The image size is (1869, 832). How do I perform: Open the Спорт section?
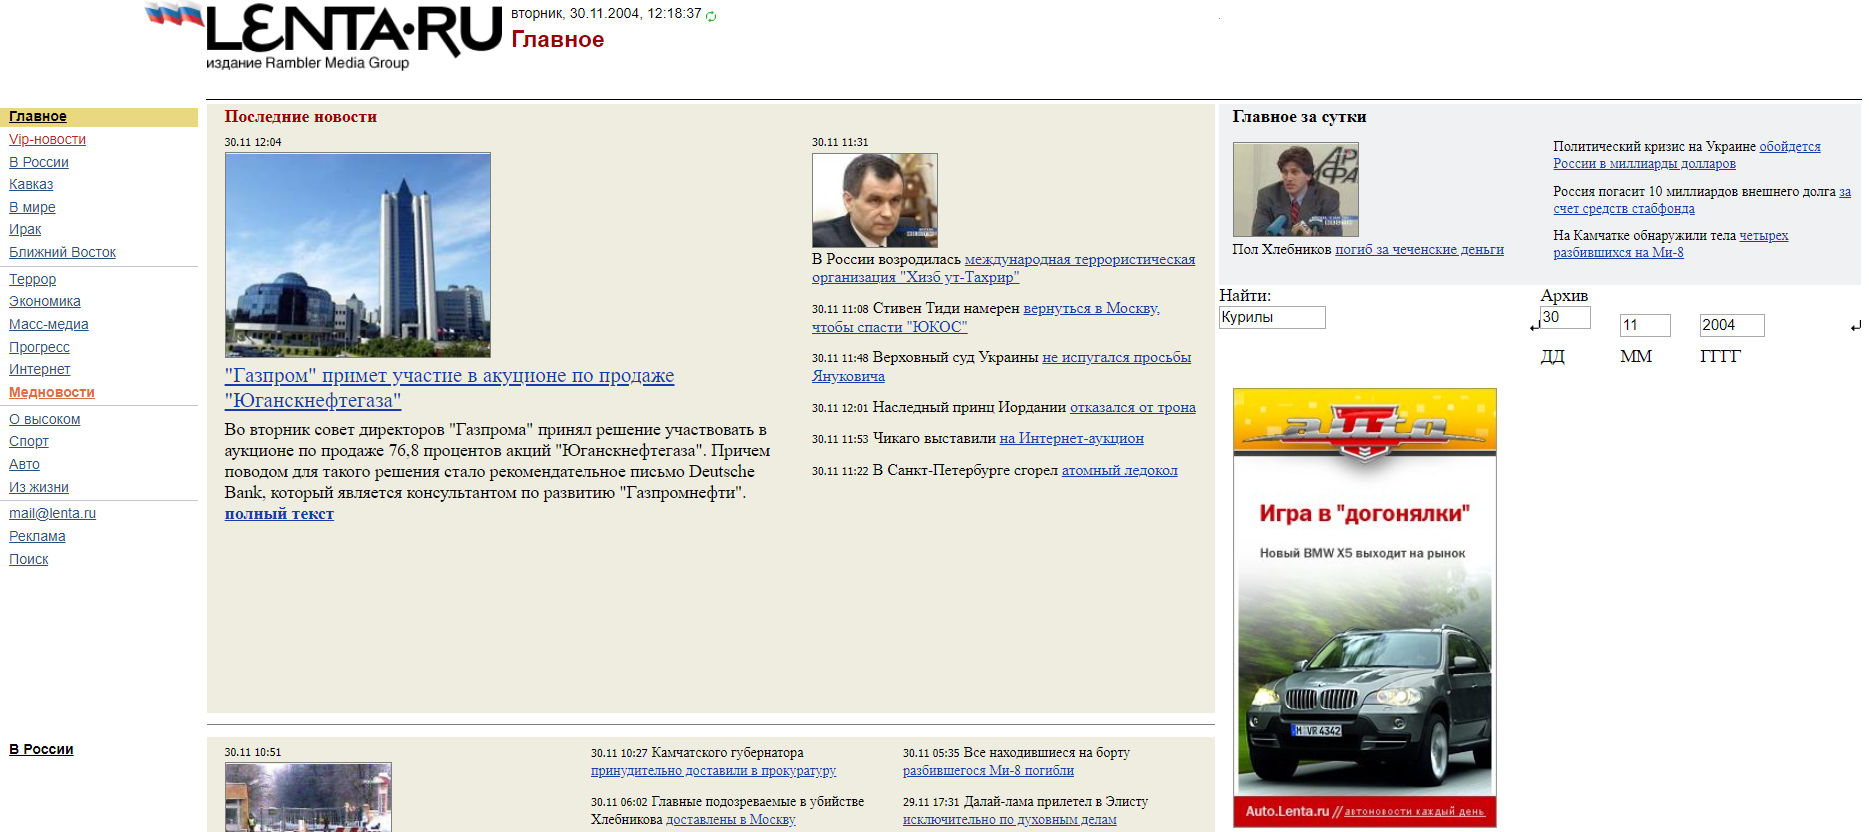[29, 441]
